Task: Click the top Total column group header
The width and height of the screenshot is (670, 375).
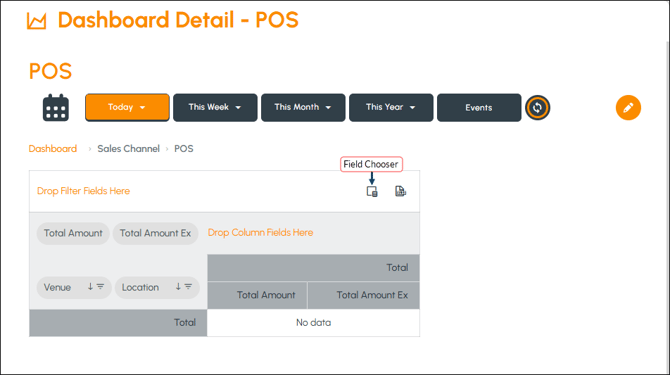Action: tap(313, 268)
